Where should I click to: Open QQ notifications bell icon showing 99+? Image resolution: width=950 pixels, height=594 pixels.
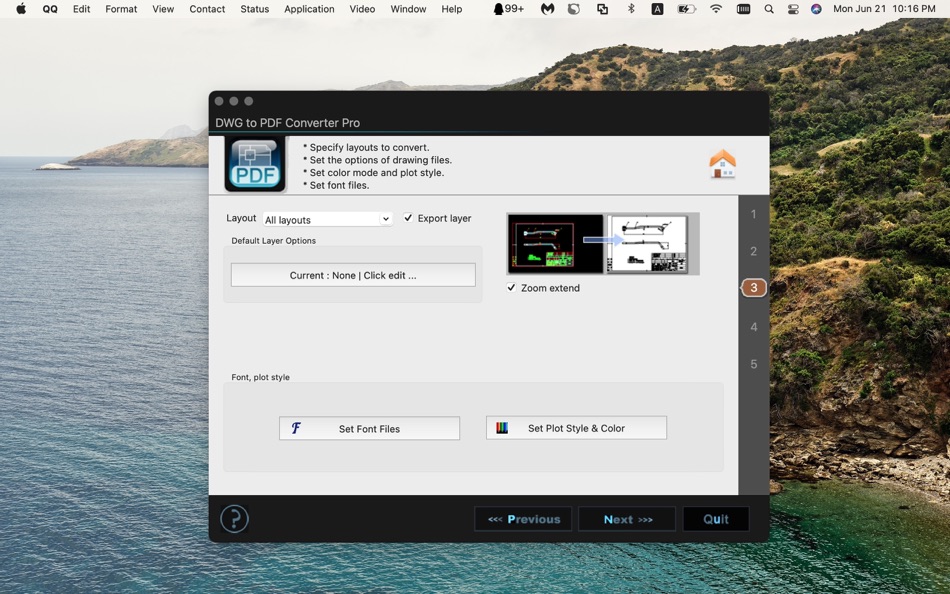(x=508, y=8)
